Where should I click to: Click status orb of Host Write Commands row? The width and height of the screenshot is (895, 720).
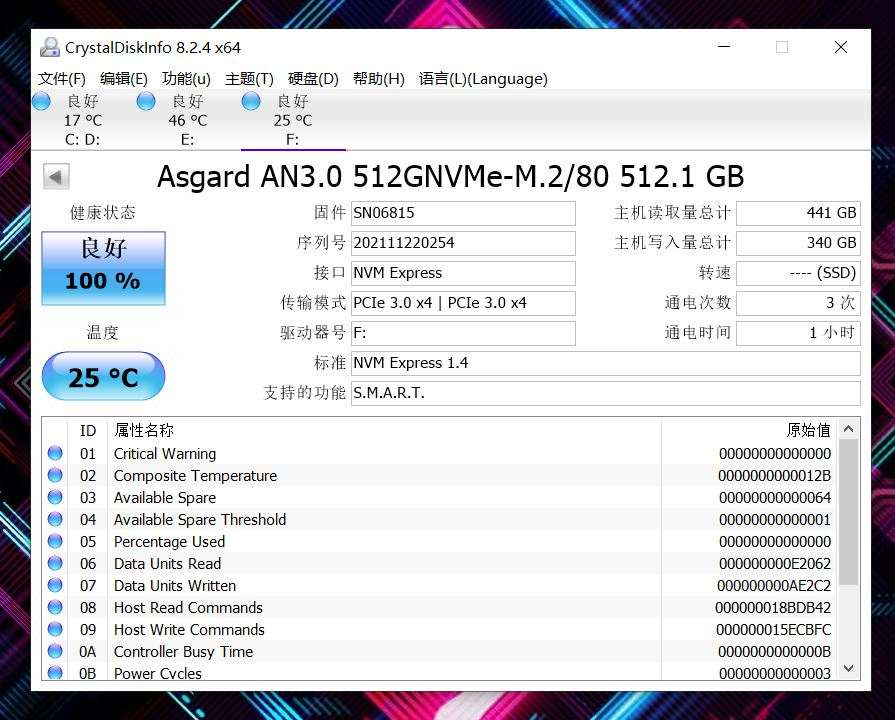55,629
